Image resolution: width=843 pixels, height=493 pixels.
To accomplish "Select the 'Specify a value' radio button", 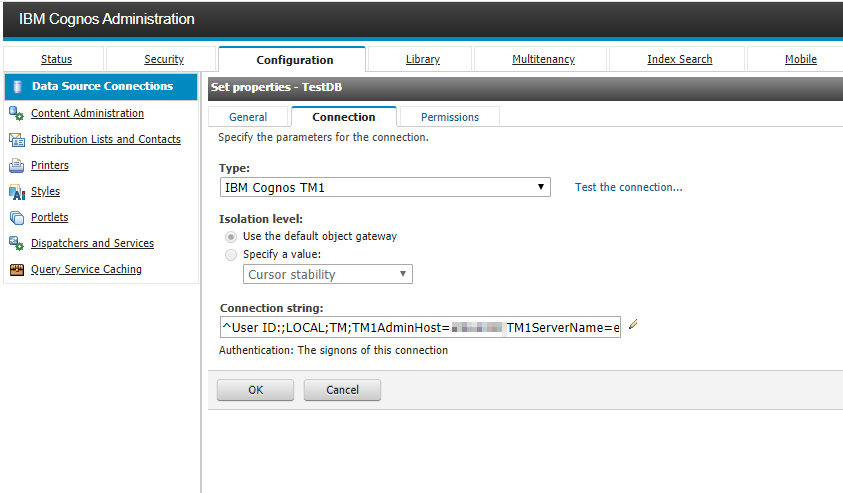I will click(231, 255).
